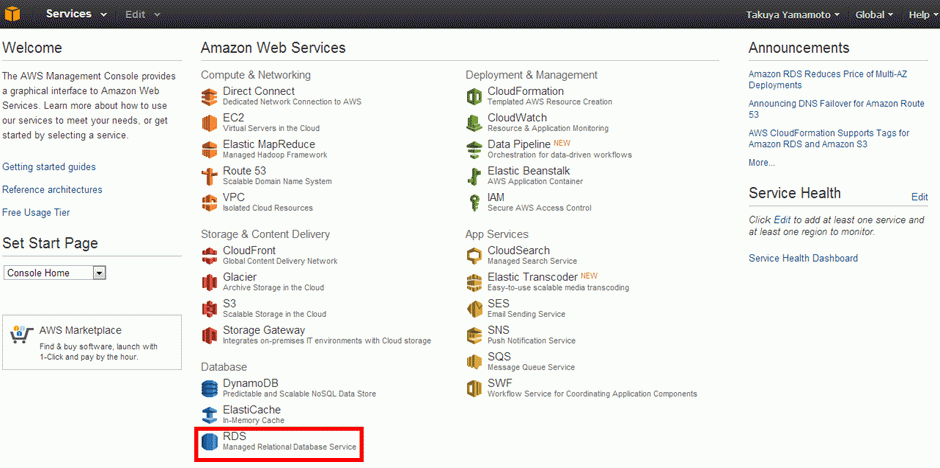Click the SQS service icon

(x=474, y=361)
